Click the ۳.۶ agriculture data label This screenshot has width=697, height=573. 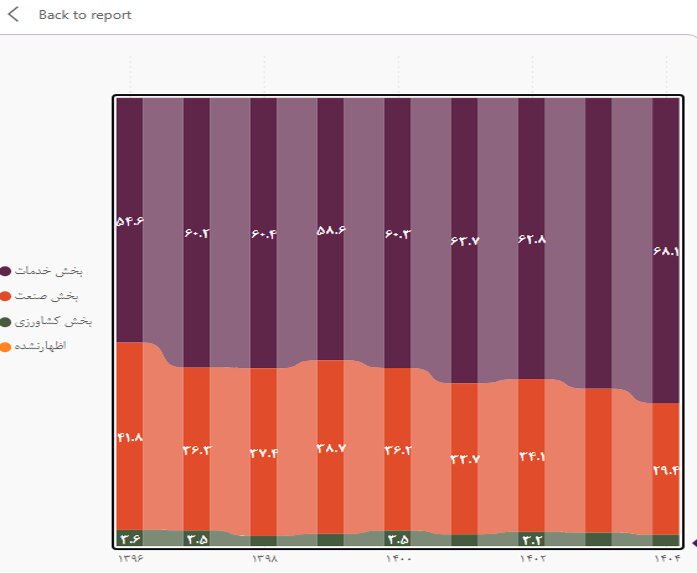130,539
